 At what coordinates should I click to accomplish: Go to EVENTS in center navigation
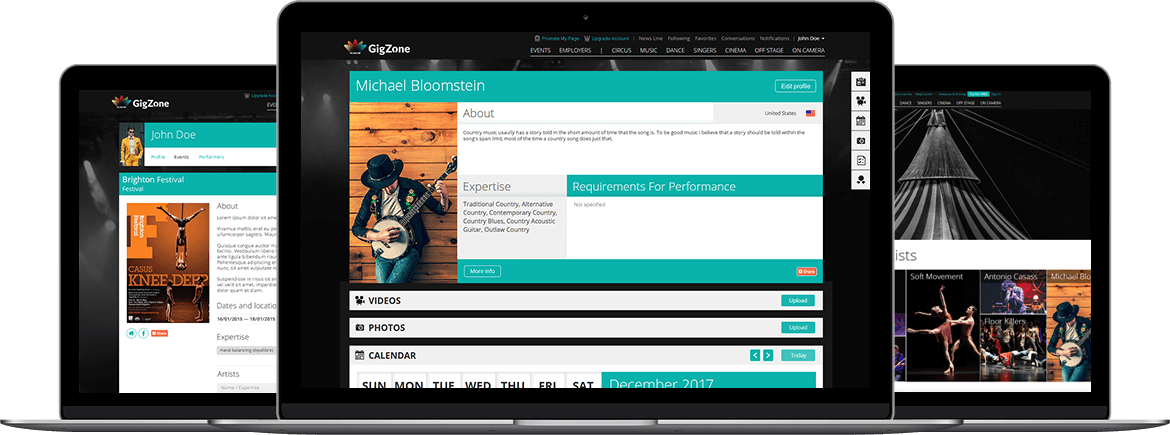[x=540, y=51]
